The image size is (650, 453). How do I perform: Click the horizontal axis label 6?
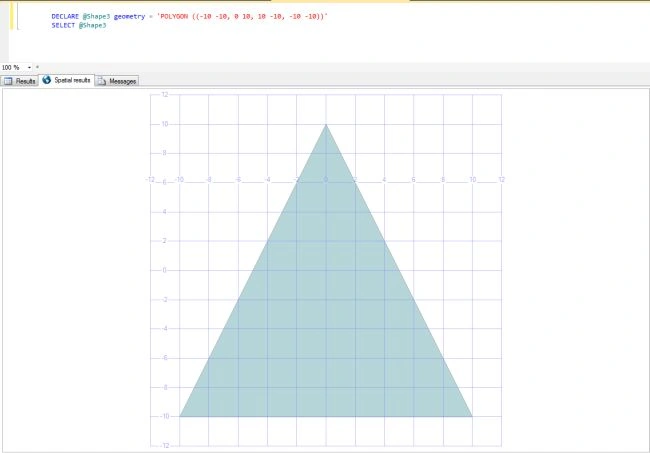pyautogui.click(x=413, y=179)
